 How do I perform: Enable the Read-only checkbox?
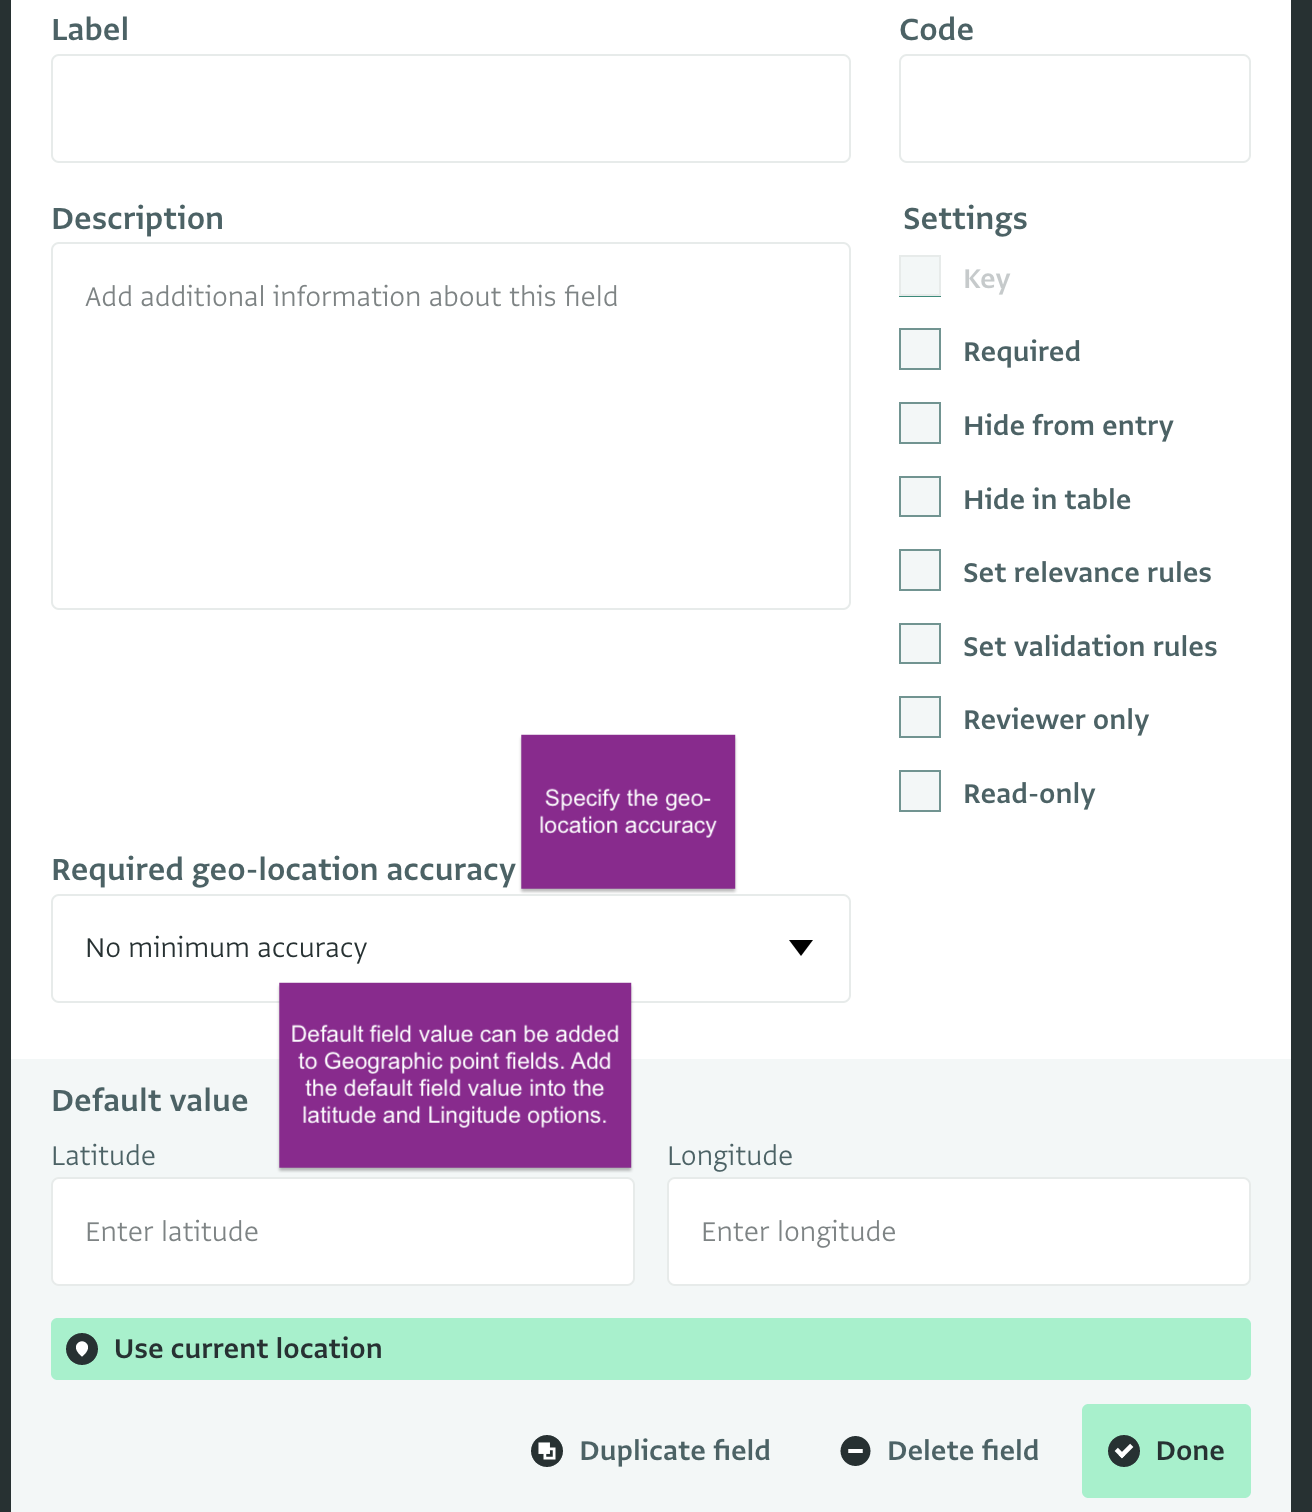click(x=920, y=792)
